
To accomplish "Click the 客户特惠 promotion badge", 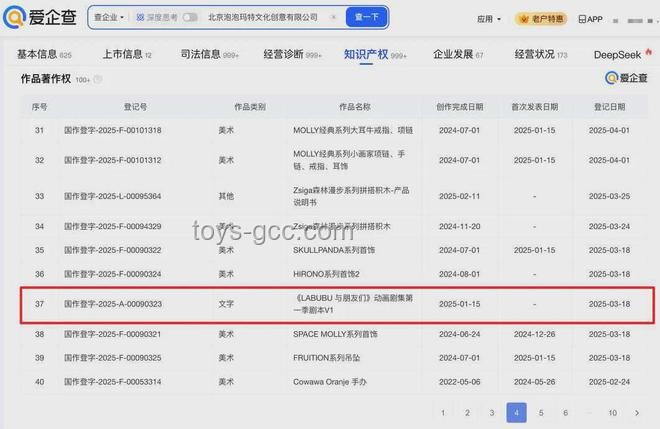I will pyautogui.click(x=541, y=19).
